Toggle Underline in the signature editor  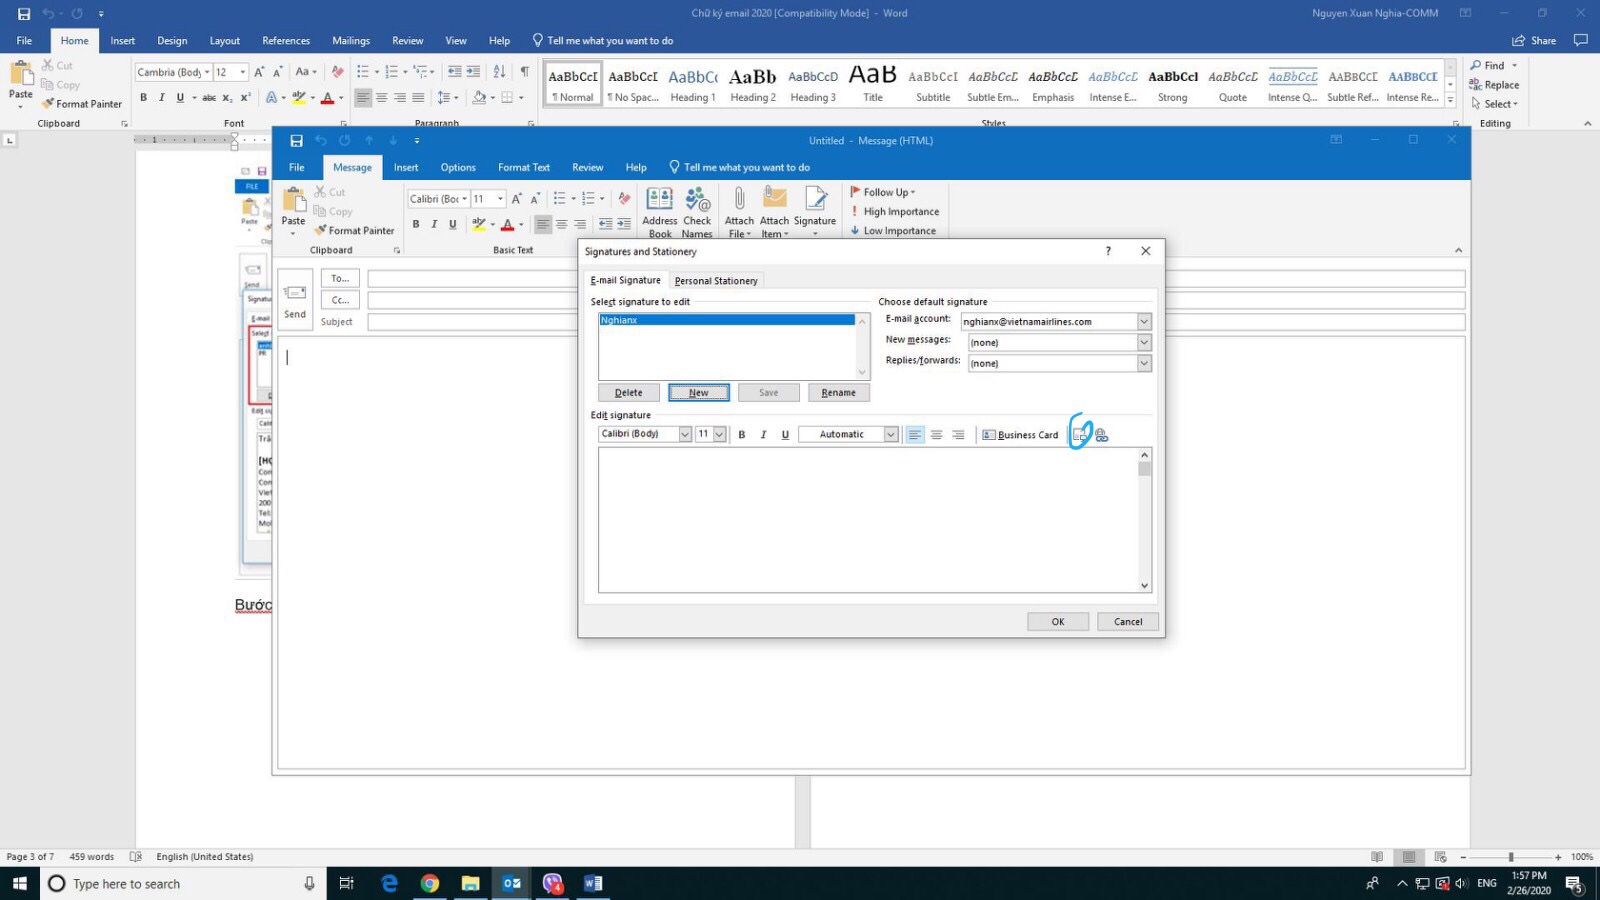pos(785,434)
